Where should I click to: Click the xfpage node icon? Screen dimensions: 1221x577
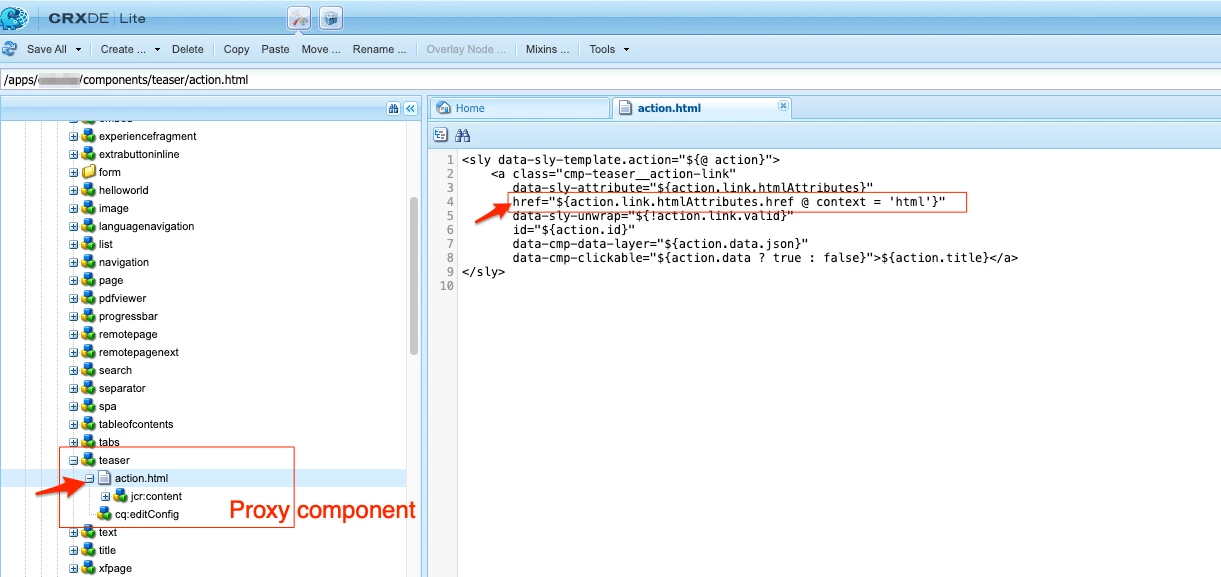tap(88, 568)
